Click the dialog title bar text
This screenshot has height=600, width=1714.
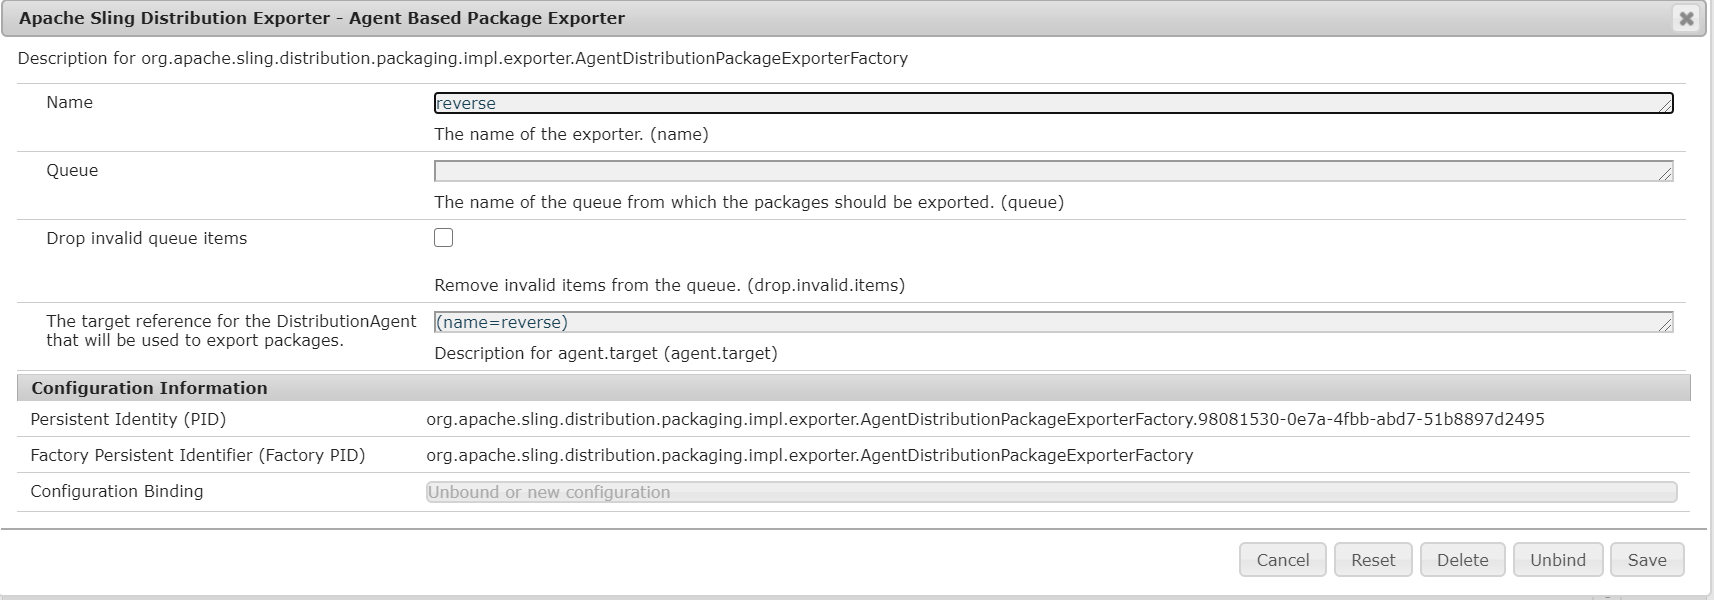[x=322, y=18]
